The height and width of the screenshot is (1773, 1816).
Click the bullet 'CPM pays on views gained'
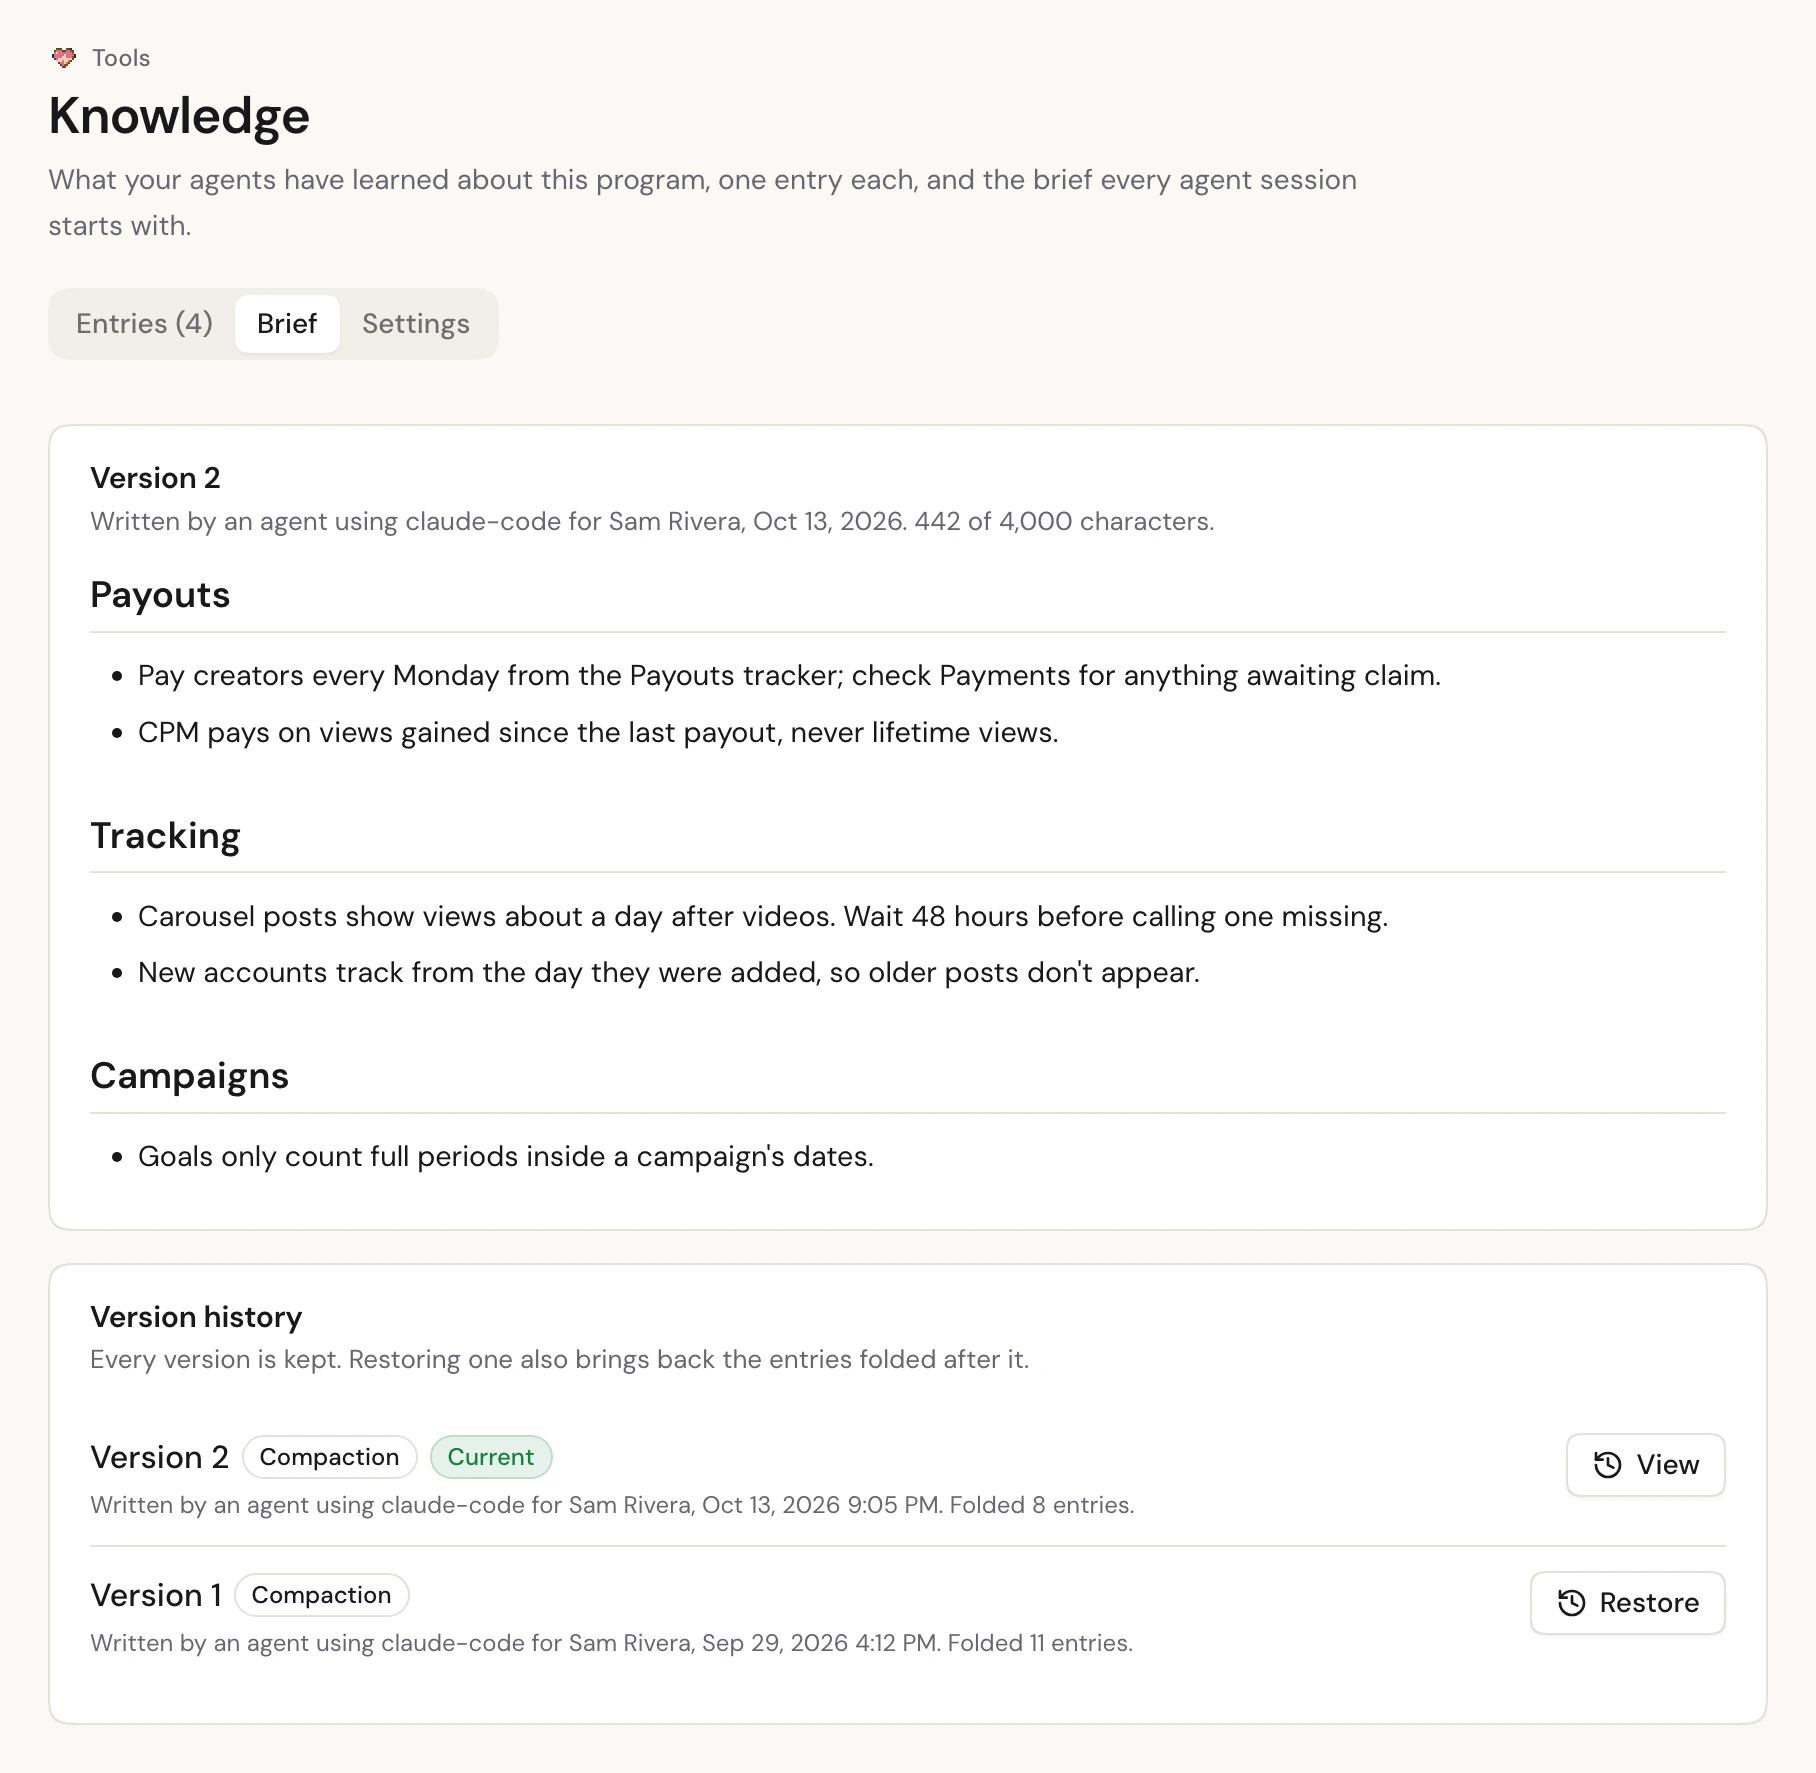pyautogui.click(x=598, y=733)
